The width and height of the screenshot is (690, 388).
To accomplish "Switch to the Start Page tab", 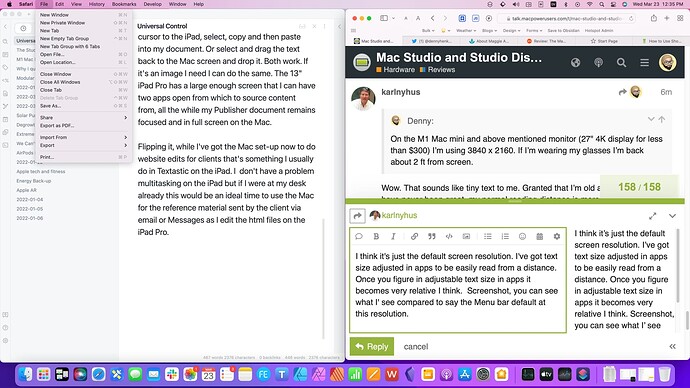I will tap(604, 41).
